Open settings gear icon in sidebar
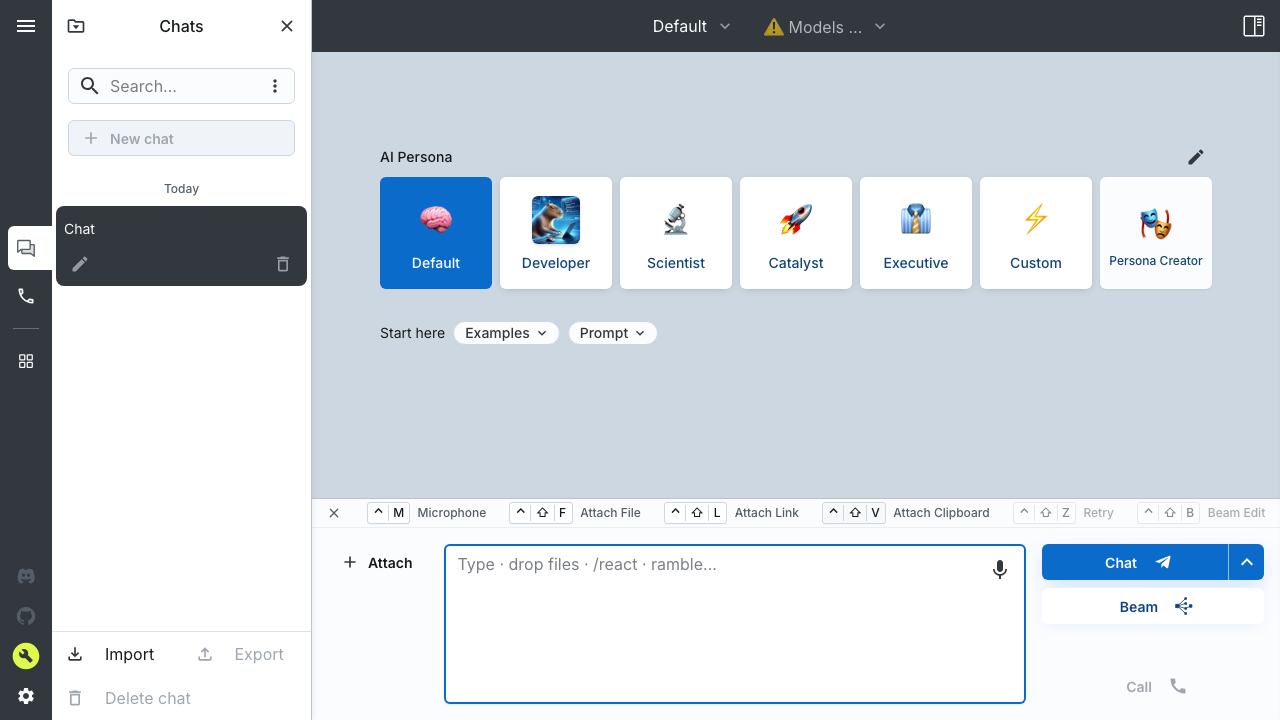Viewport: 1280px width, 720px height. pos(26,696)
